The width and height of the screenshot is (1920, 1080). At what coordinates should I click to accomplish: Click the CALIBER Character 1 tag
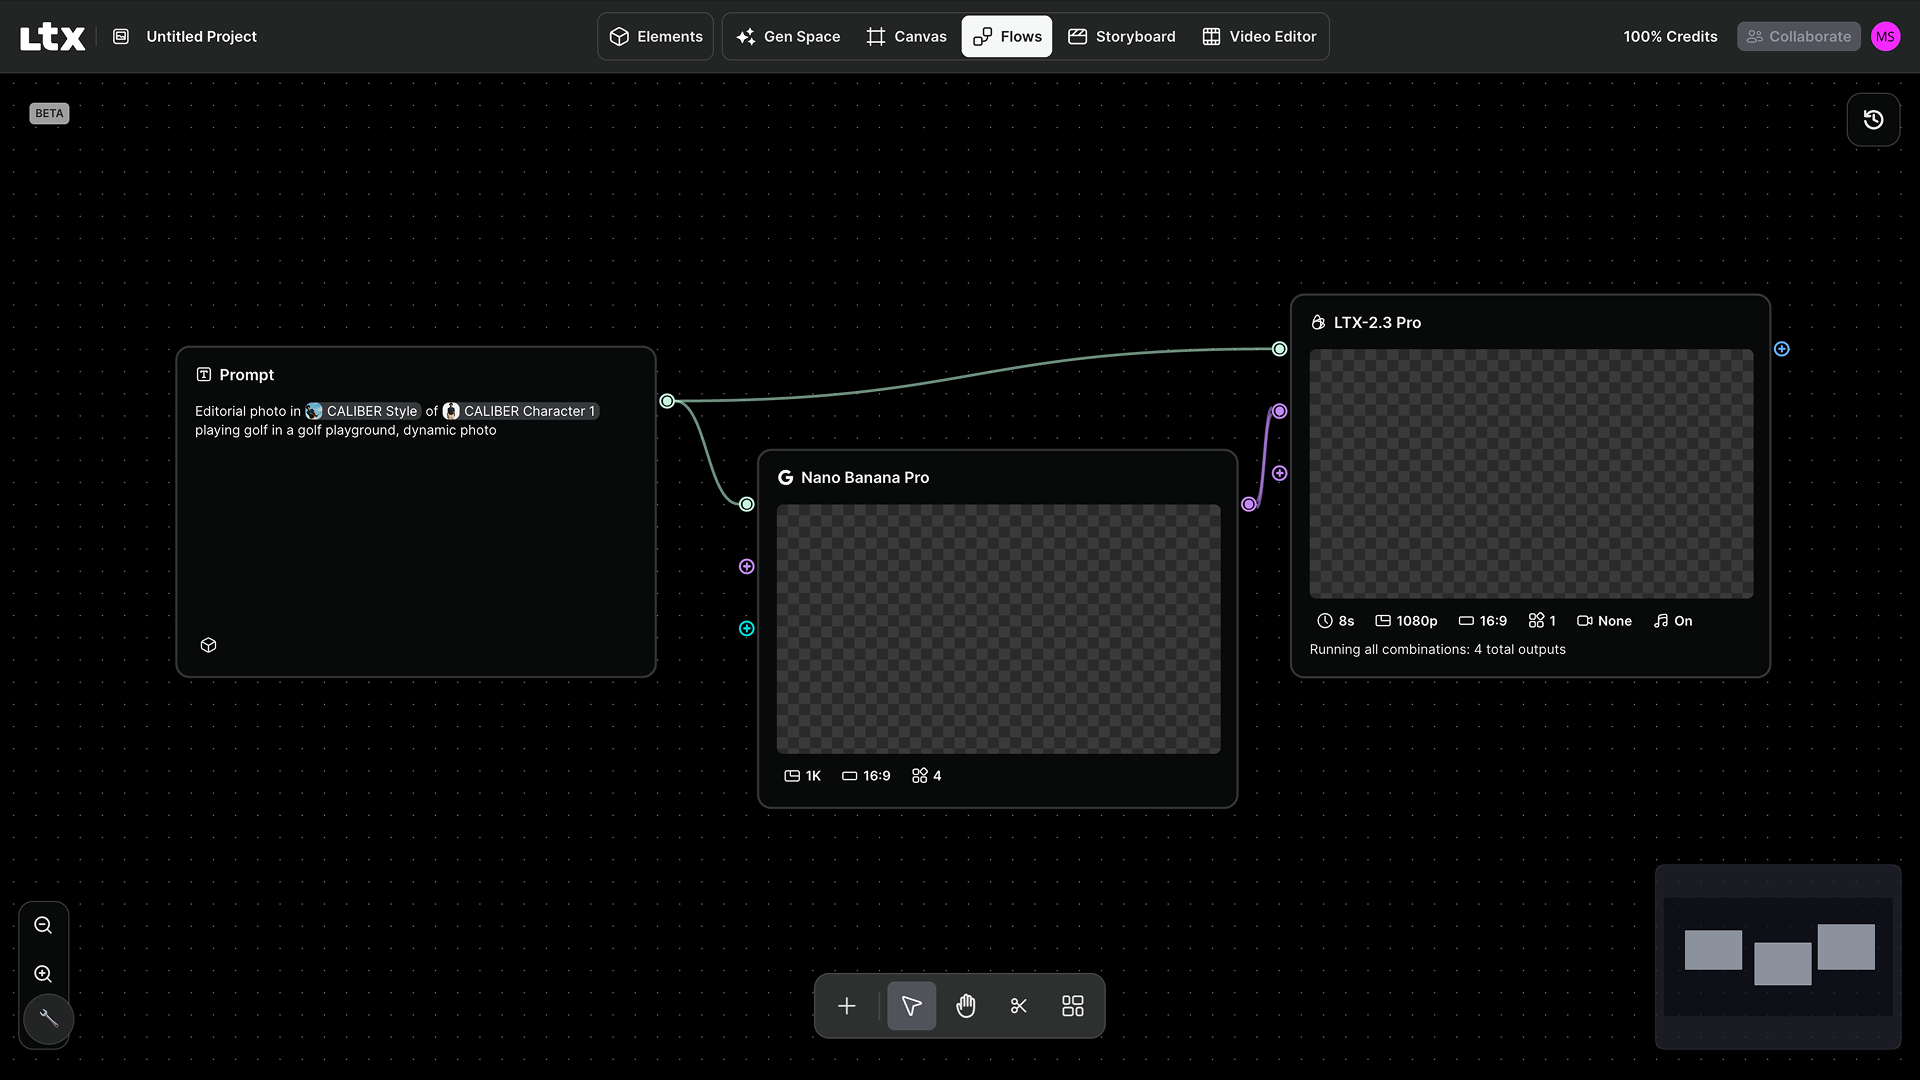tap(520, 411)
